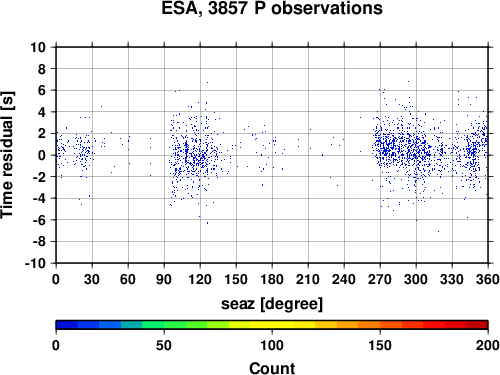Click the x-axis tick label '90'

(164, 279)
